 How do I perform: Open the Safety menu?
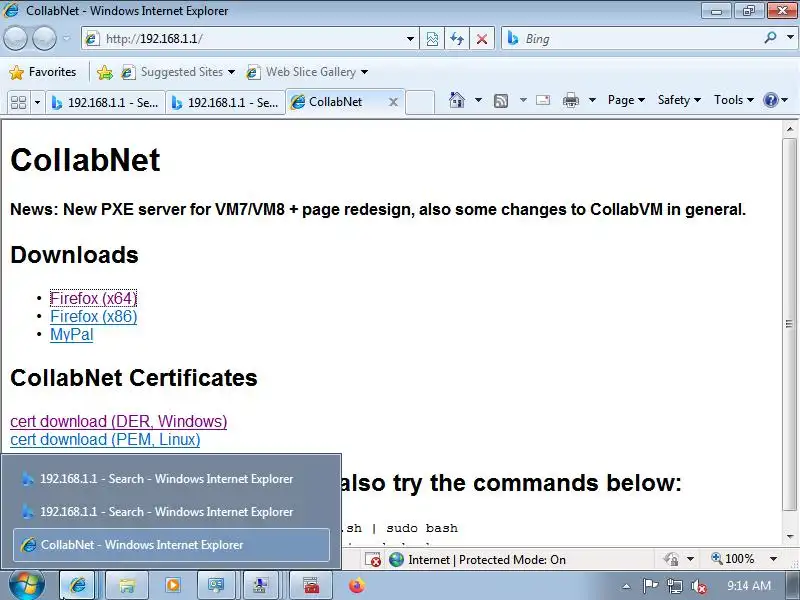(679, 100)
